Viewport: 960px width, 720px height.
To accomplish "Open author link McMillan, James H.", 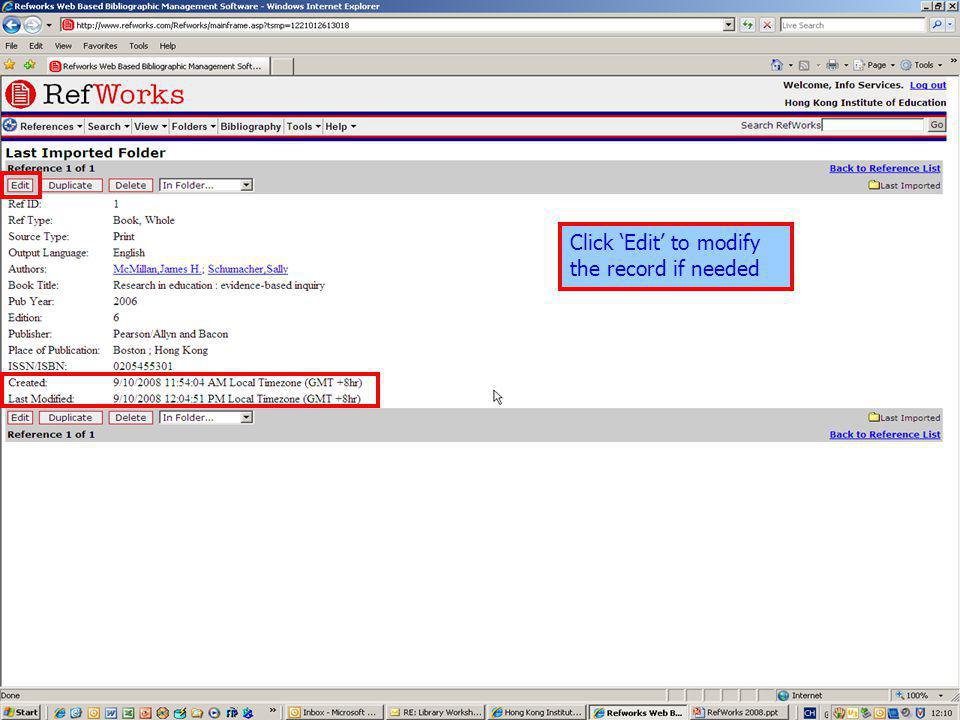I will [158, 269].
